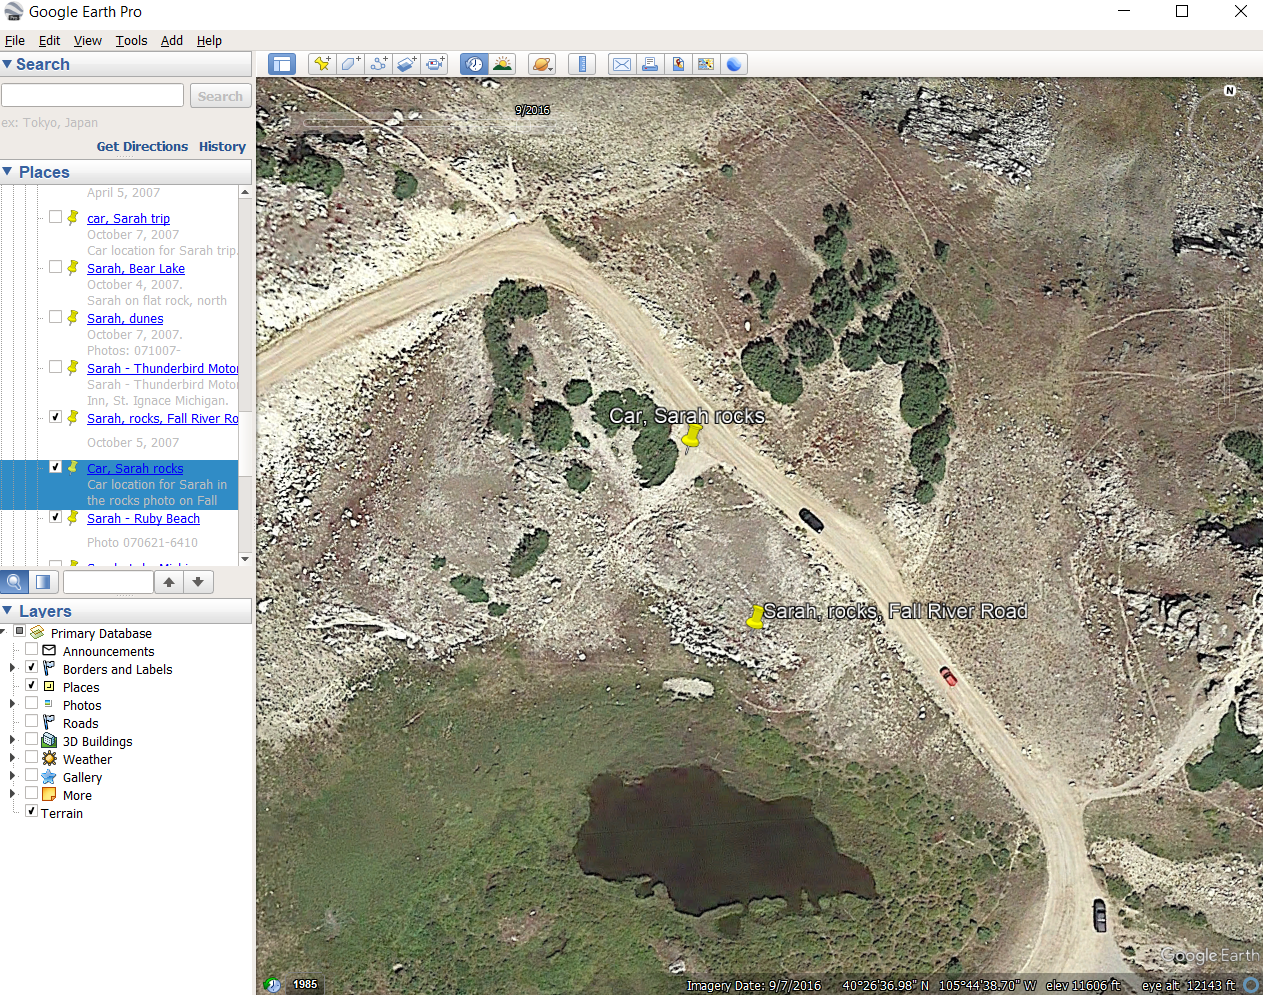Uncheck the Sarah - Ruby Beach checkbox
Viewport: 1263px width, 995px height.
point(56,517)
